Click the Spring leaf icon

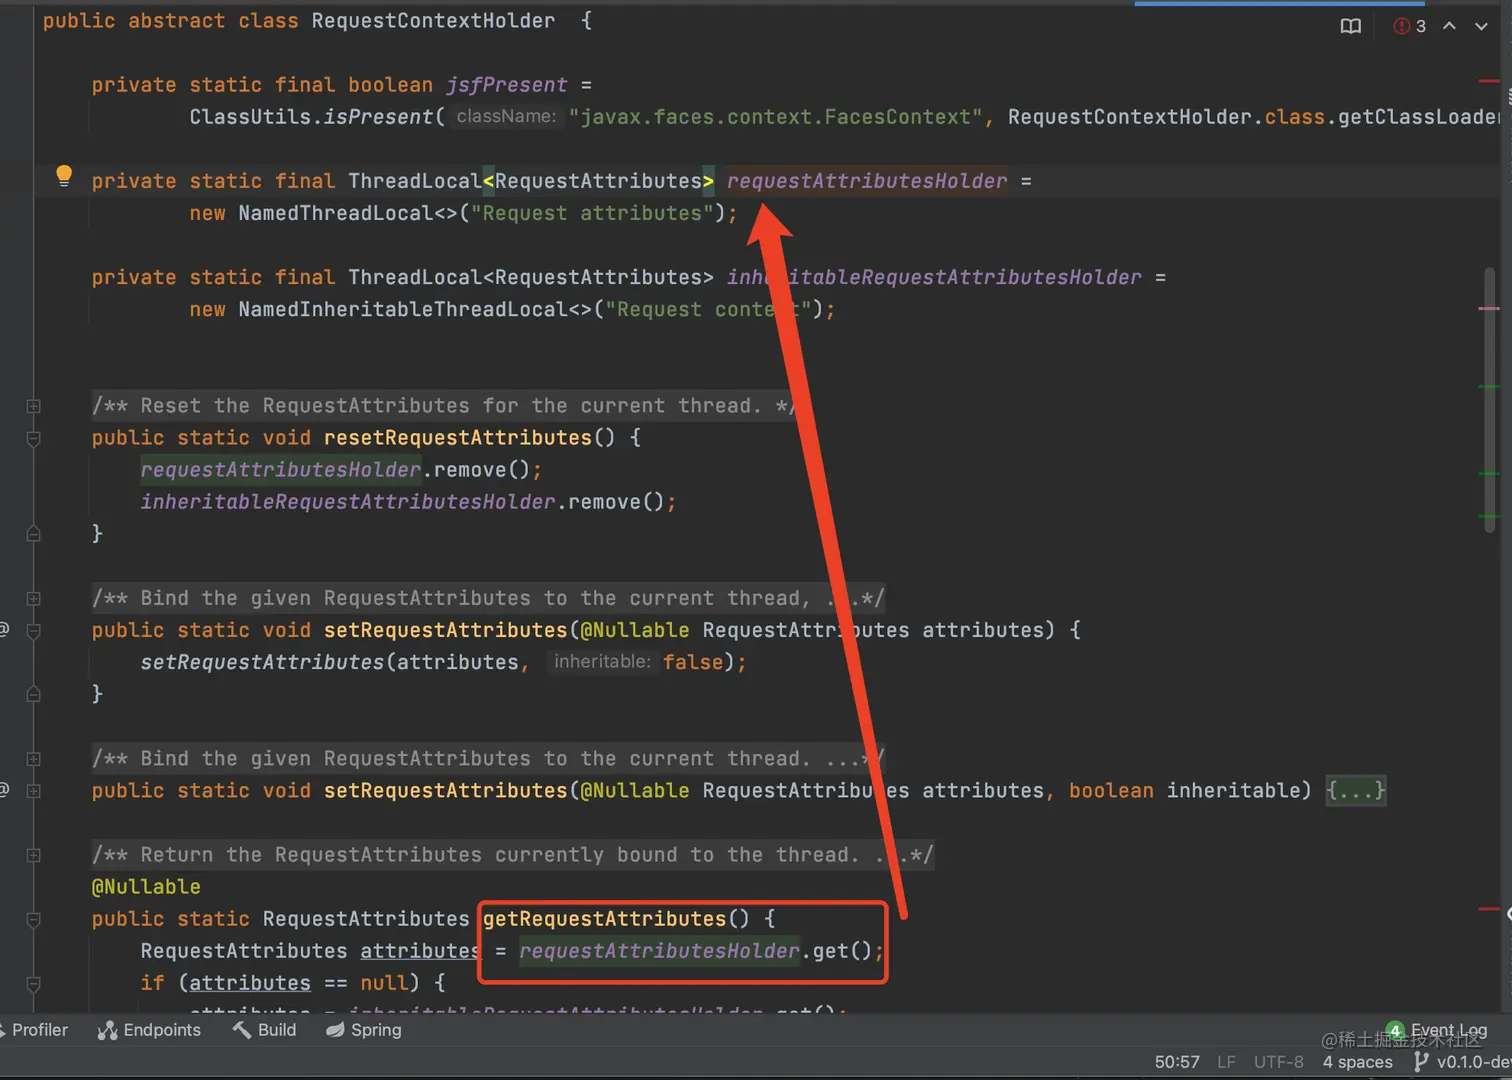point(335,1030)
